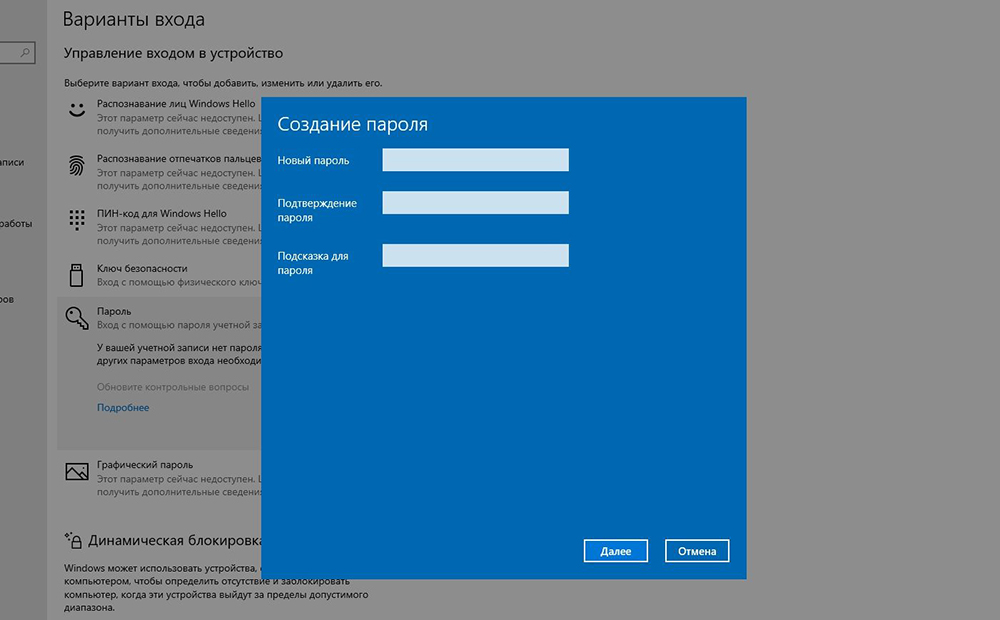Click the search magnifier icon in sidebar
The height and width of the screenshot is (620, 1000).
point(25,51)
